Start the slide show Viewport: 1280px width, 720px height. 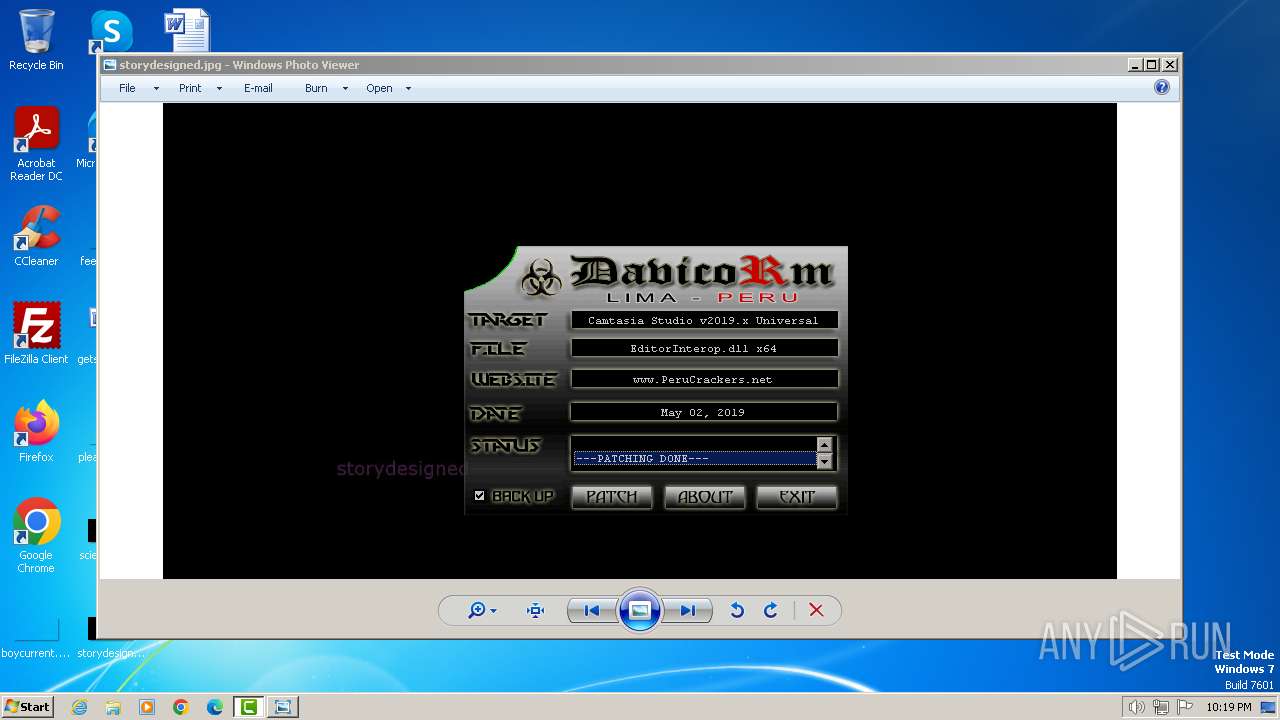point(640,610)
